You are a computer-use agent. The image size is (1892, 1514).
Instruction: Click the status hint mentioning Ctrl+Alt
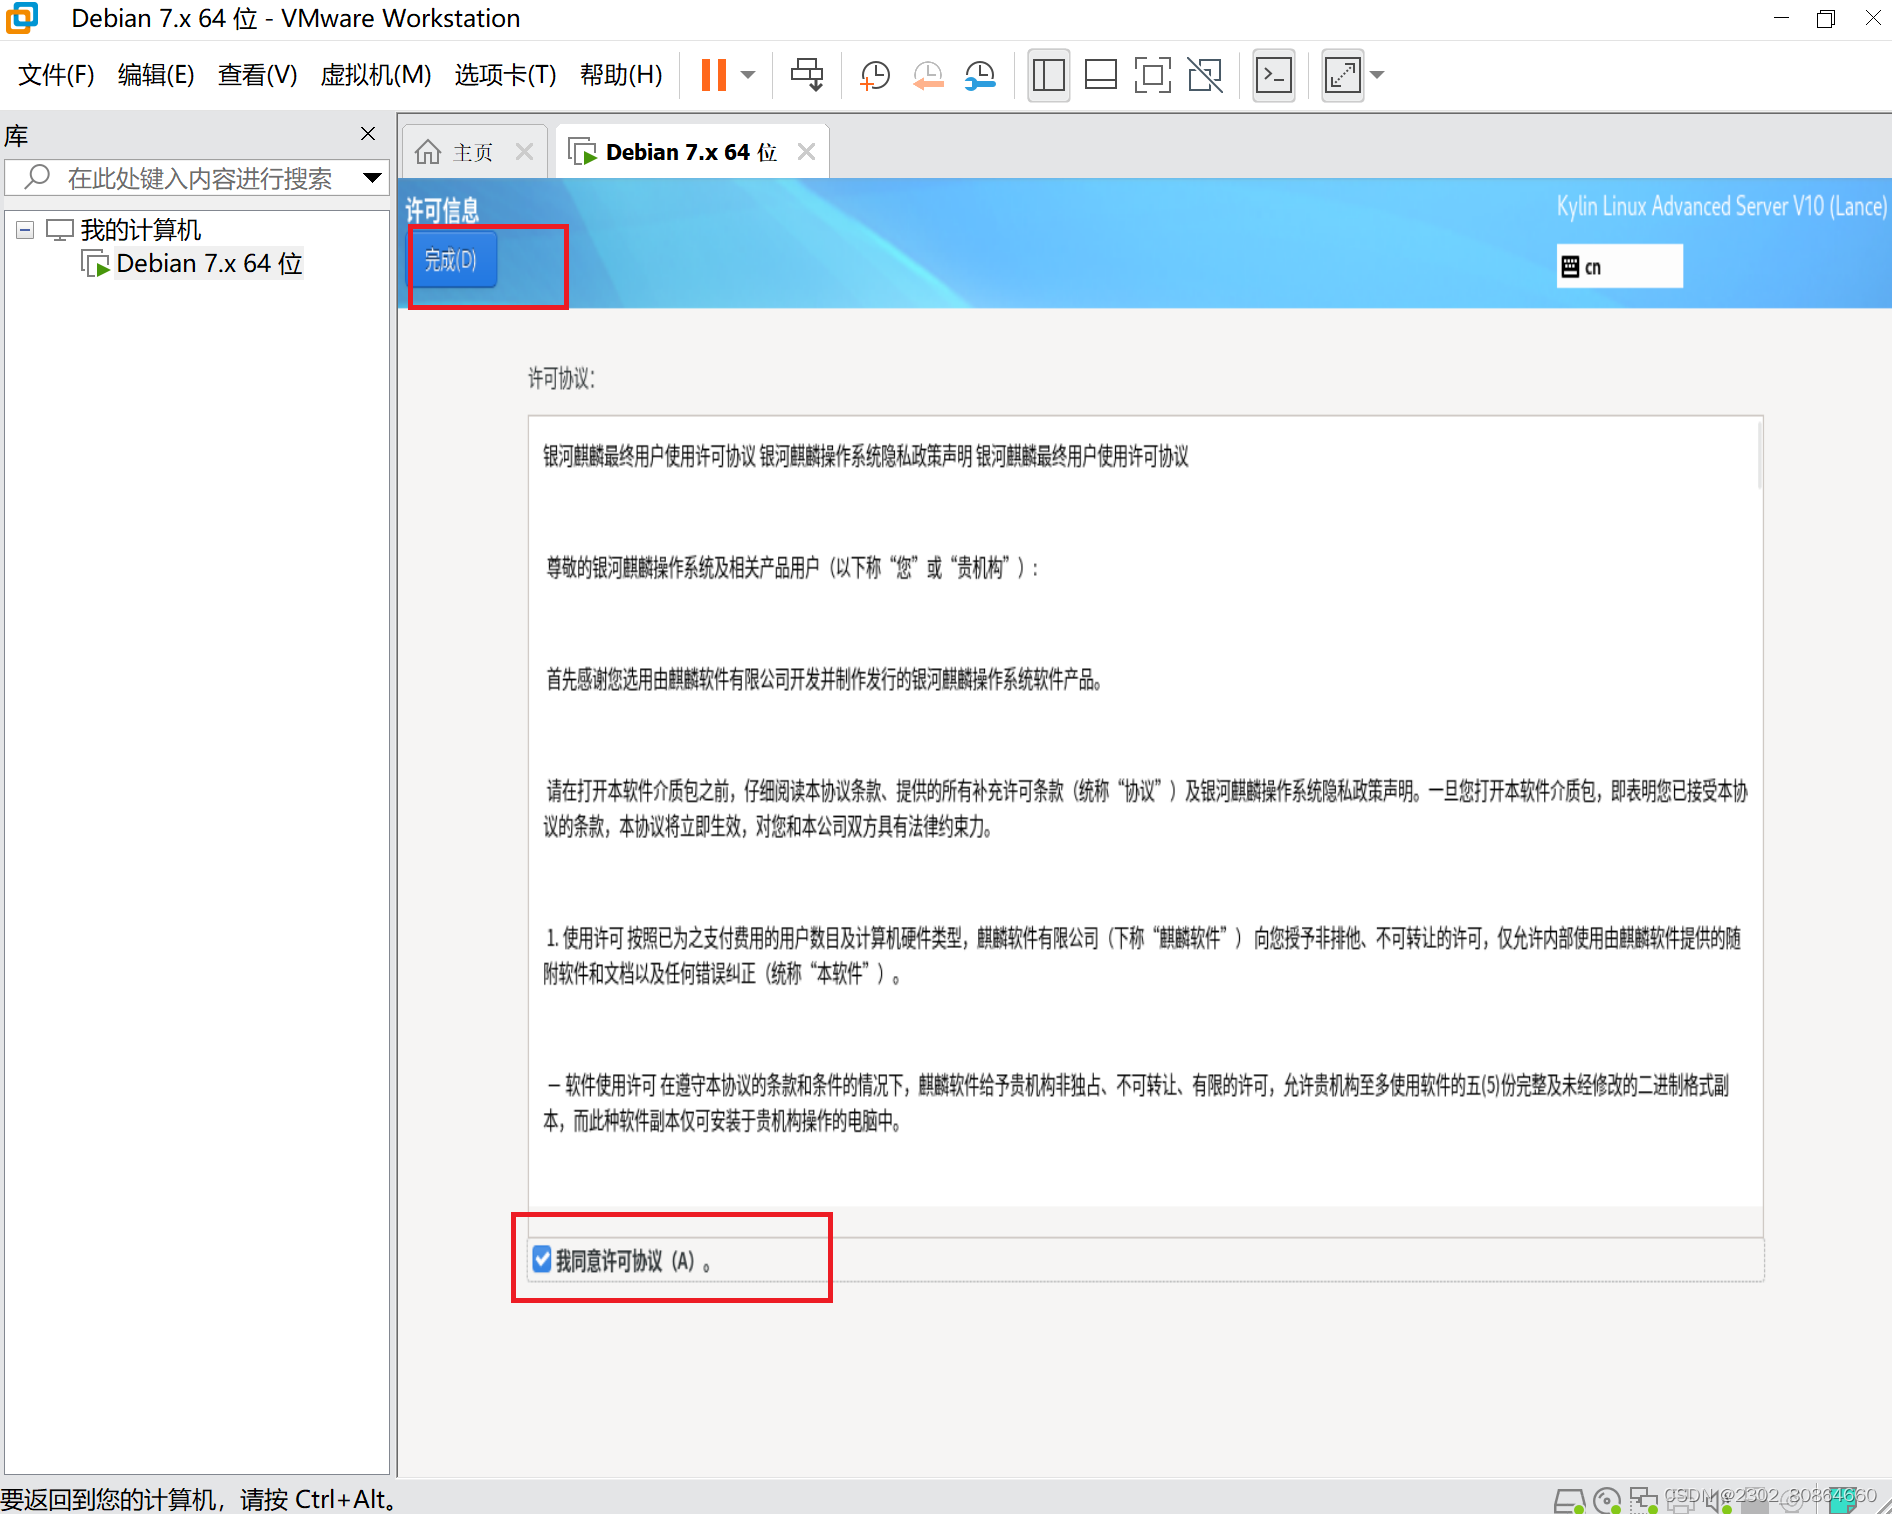[x=199, y=1499]
